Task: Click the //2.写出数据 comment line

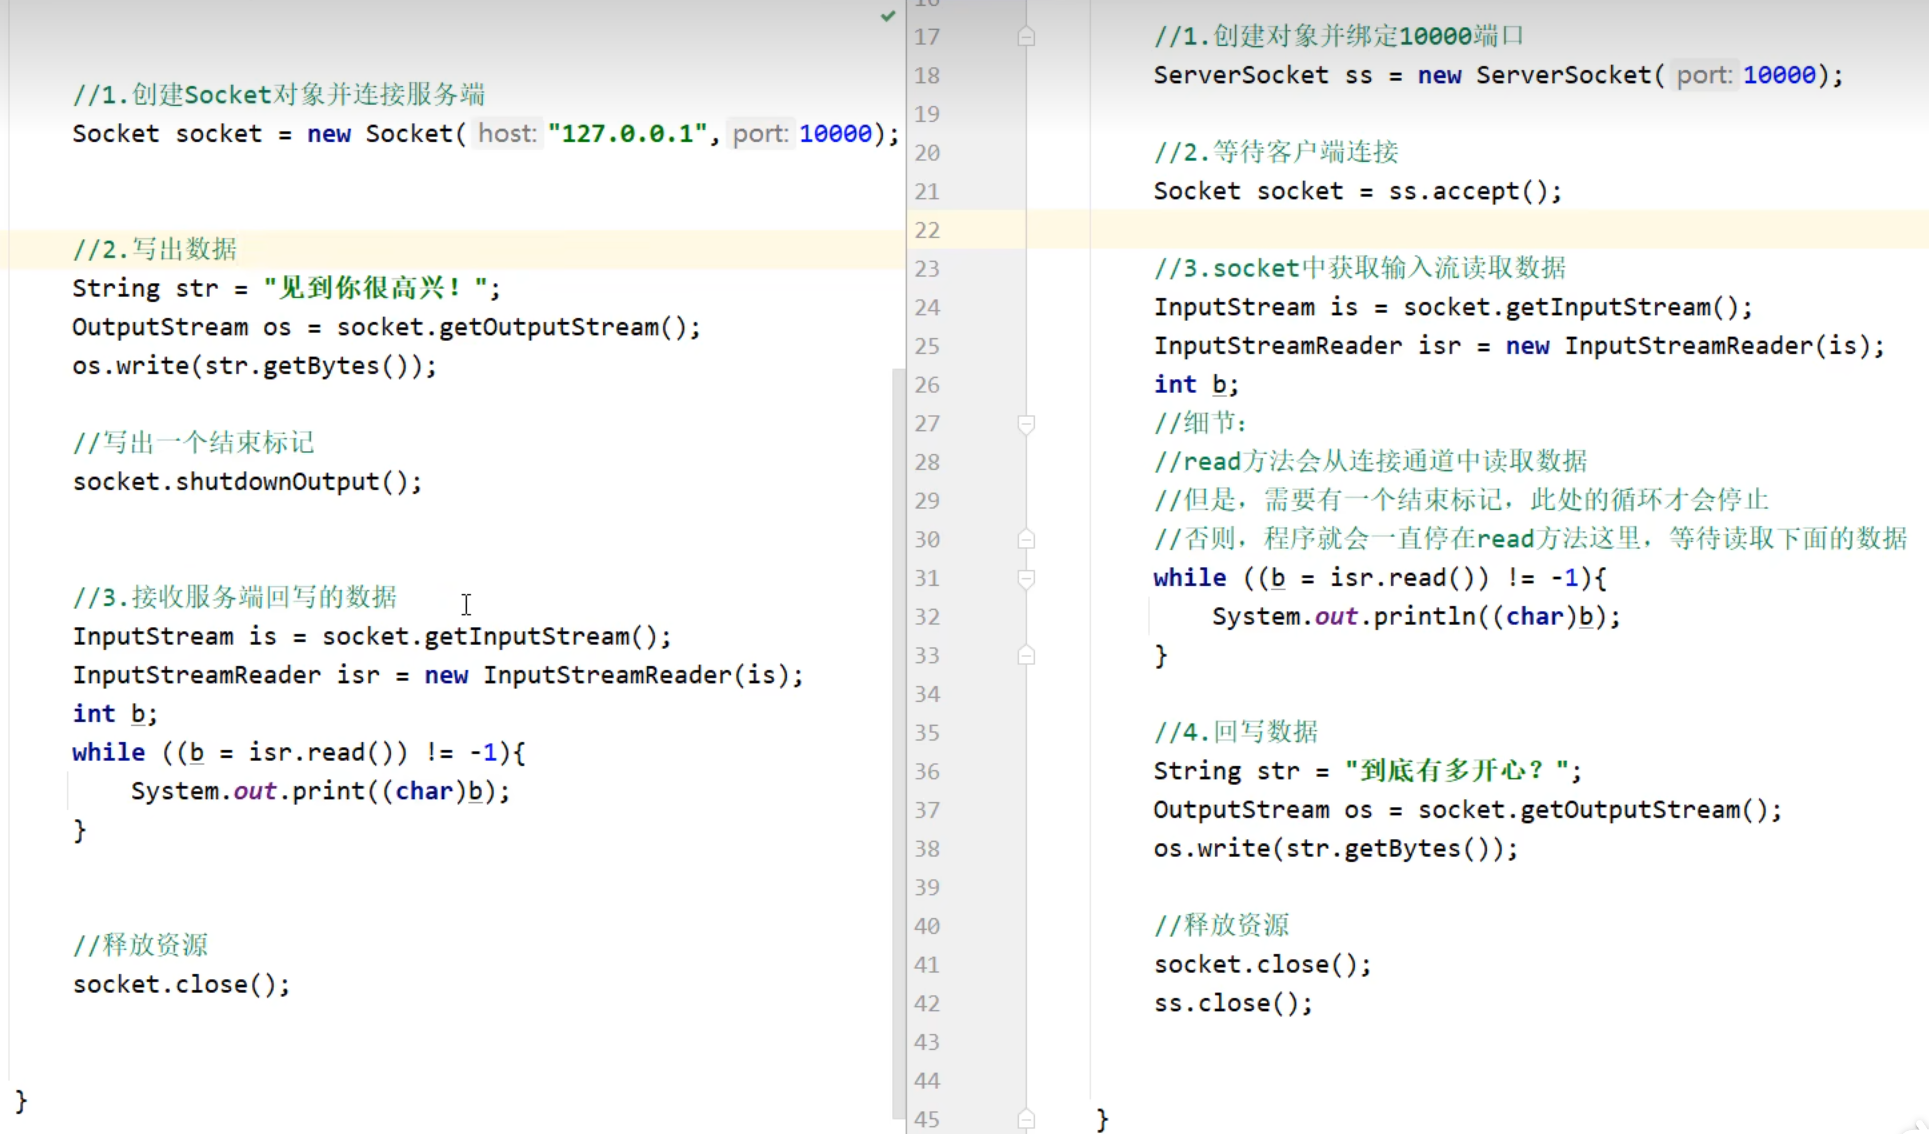Action: (x=154, y=249)
